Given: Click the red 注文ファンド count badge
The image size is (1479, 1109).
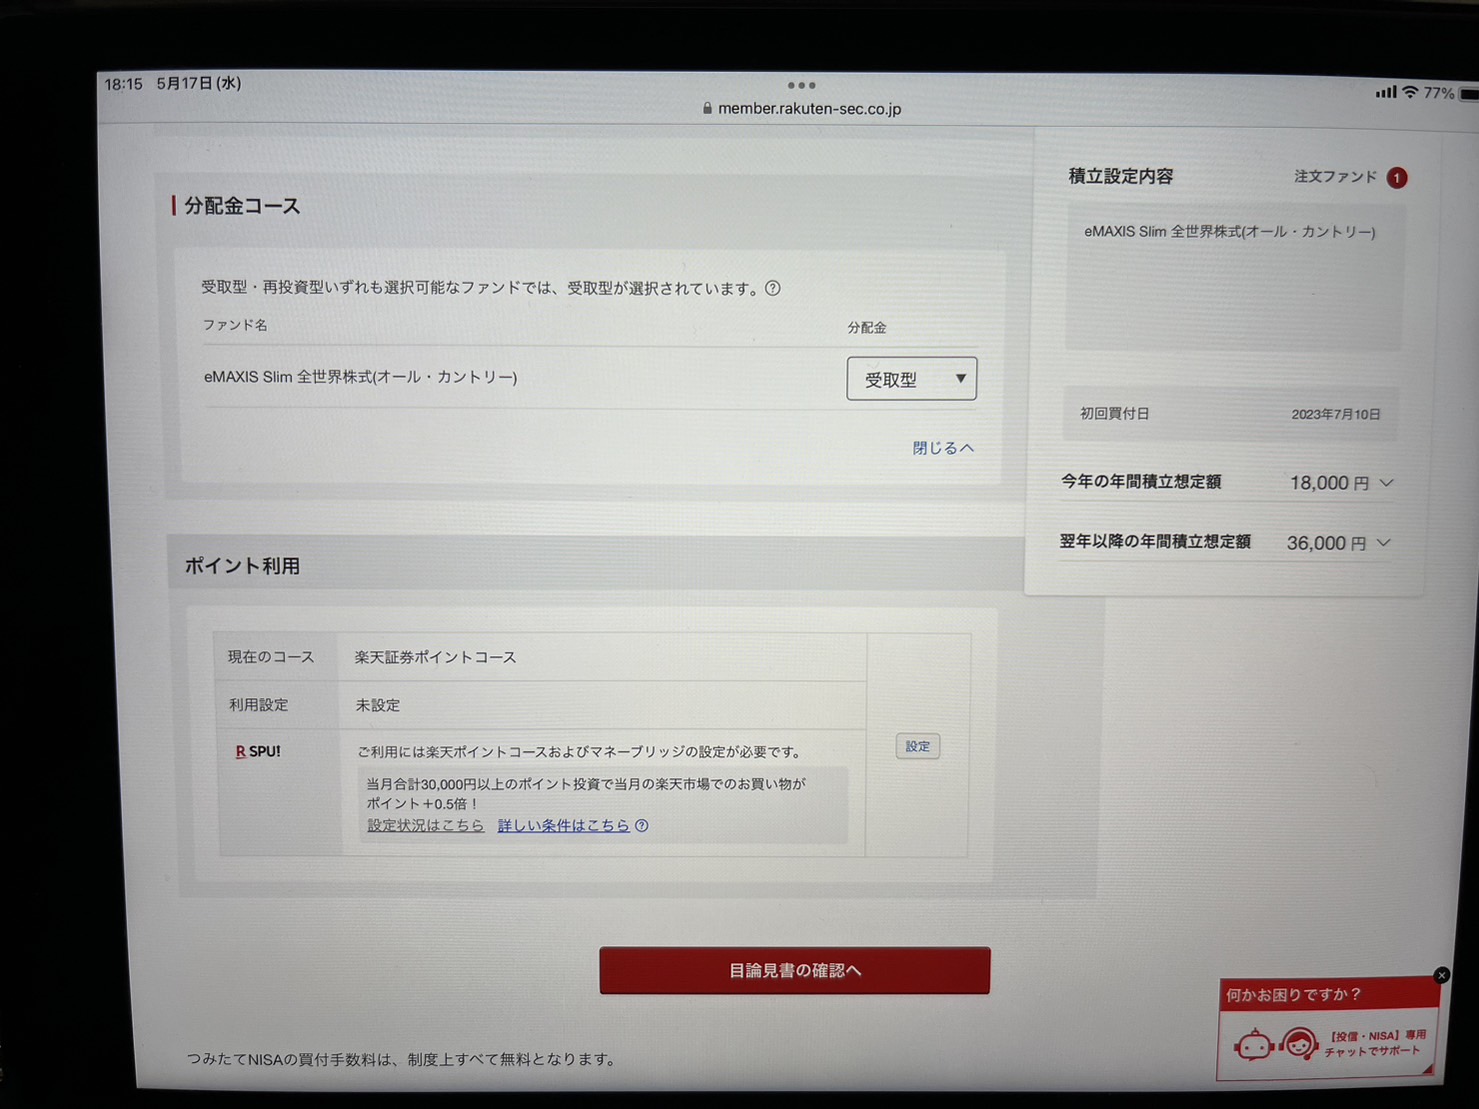Looking at the screenshot, I should coord(1397,178).
